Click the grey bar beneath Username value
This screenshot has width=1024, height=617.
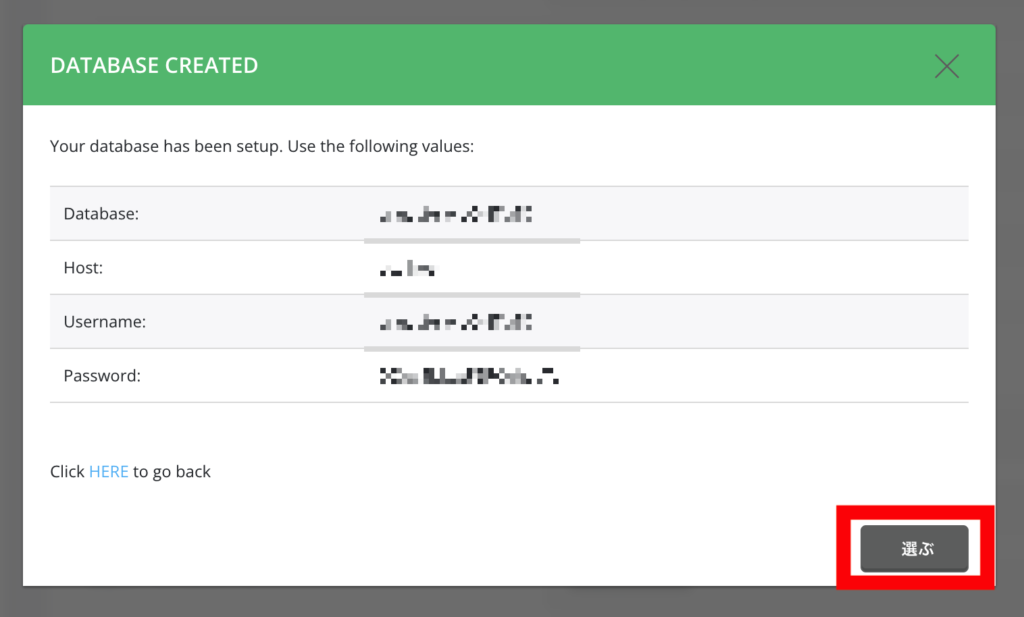click(472, 349)
